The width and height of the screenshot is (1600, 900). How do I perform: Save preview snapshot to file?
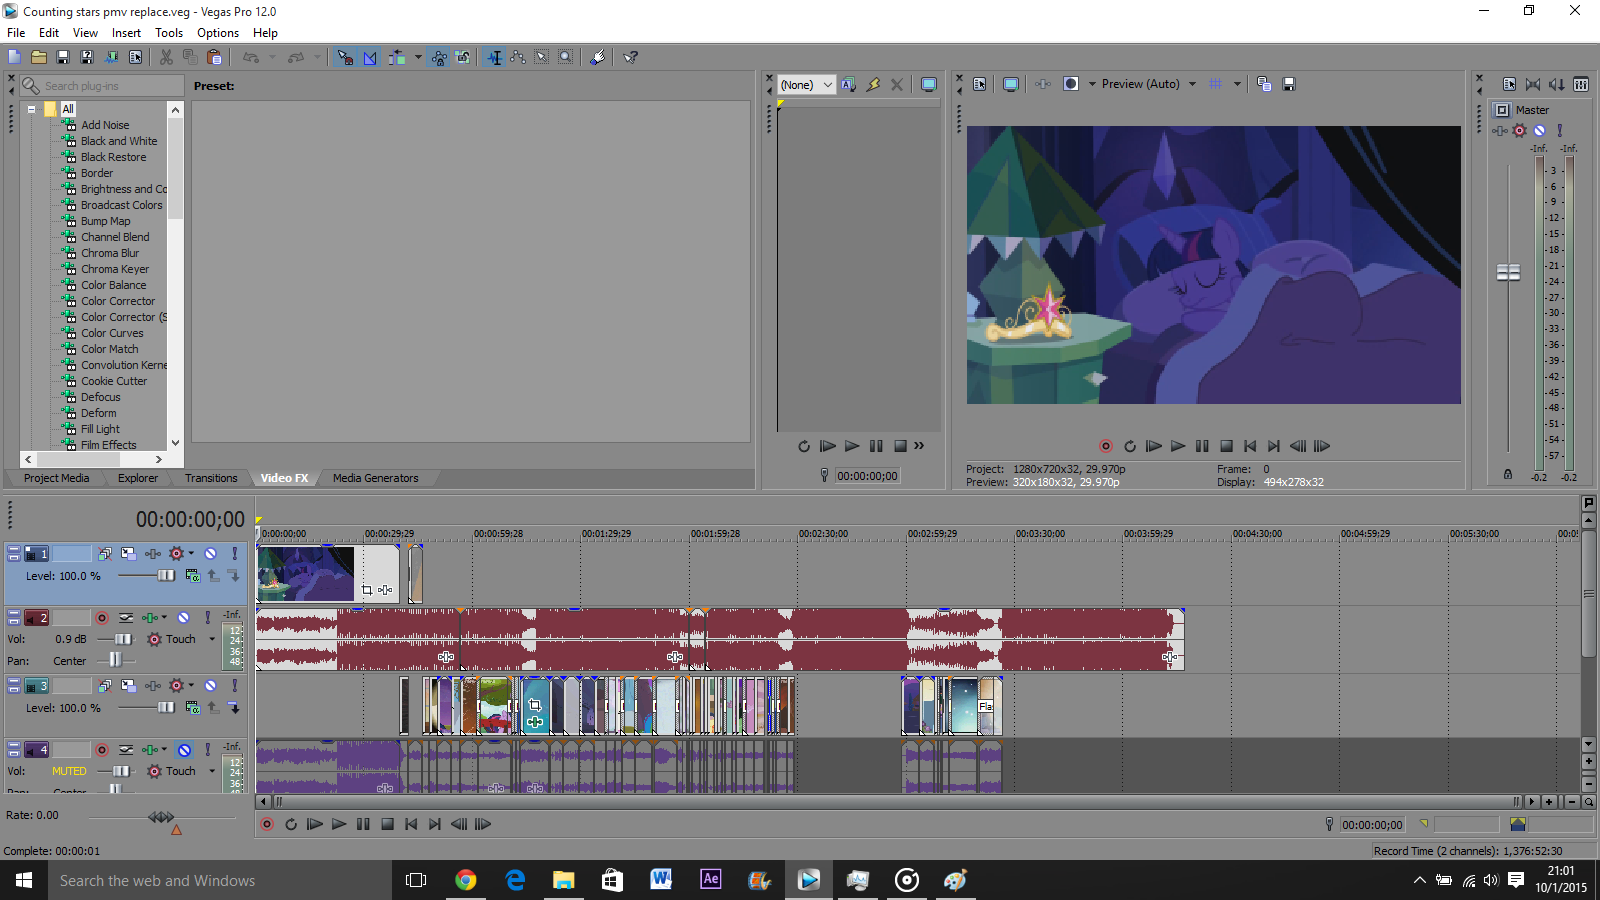point(1289,84)
